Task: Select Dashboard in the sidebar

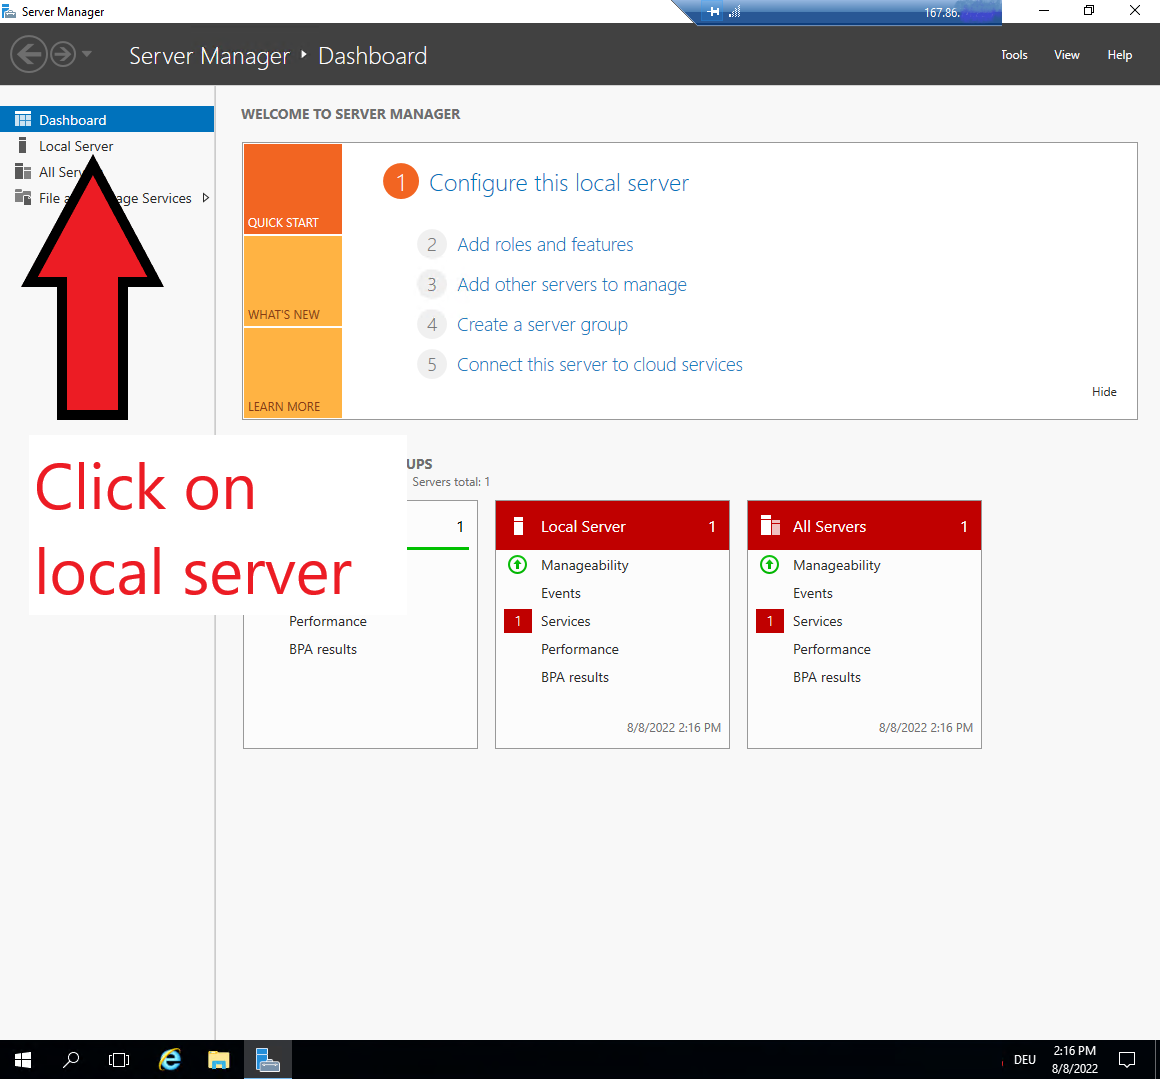Action: 107,120
